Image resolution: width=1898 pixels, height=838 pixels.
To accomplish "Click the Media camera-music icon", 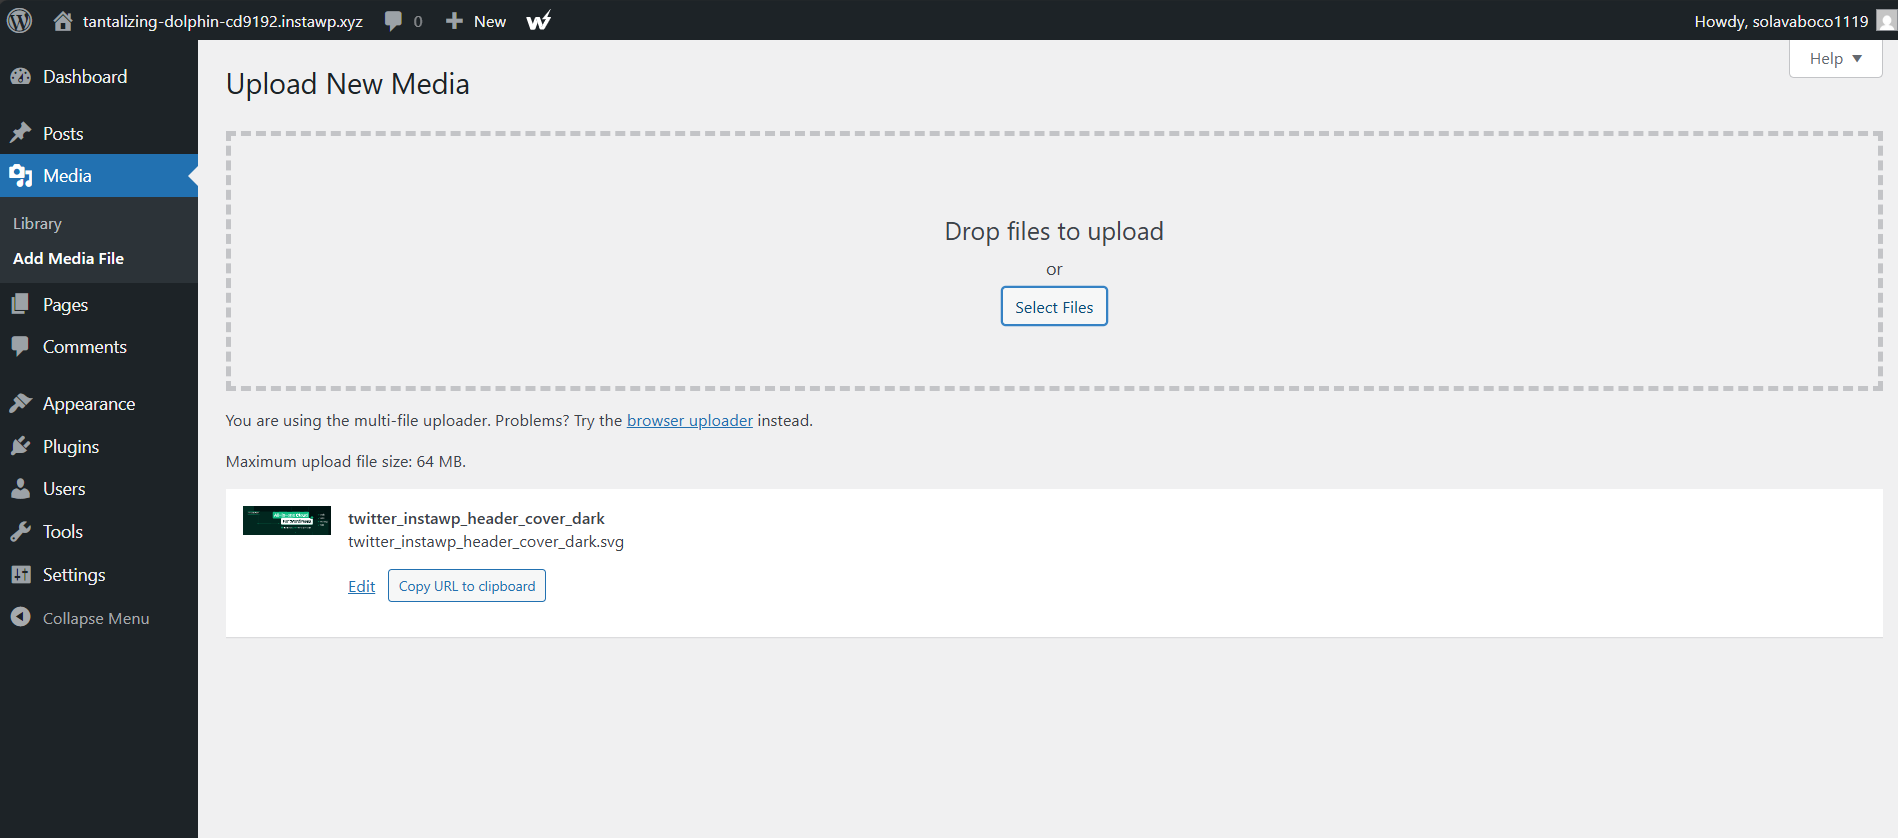I will click(x=21, y=176).
